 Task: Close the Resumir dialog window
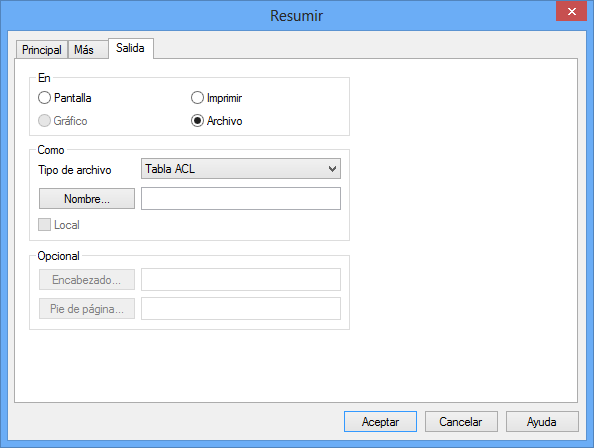point(571,11)
